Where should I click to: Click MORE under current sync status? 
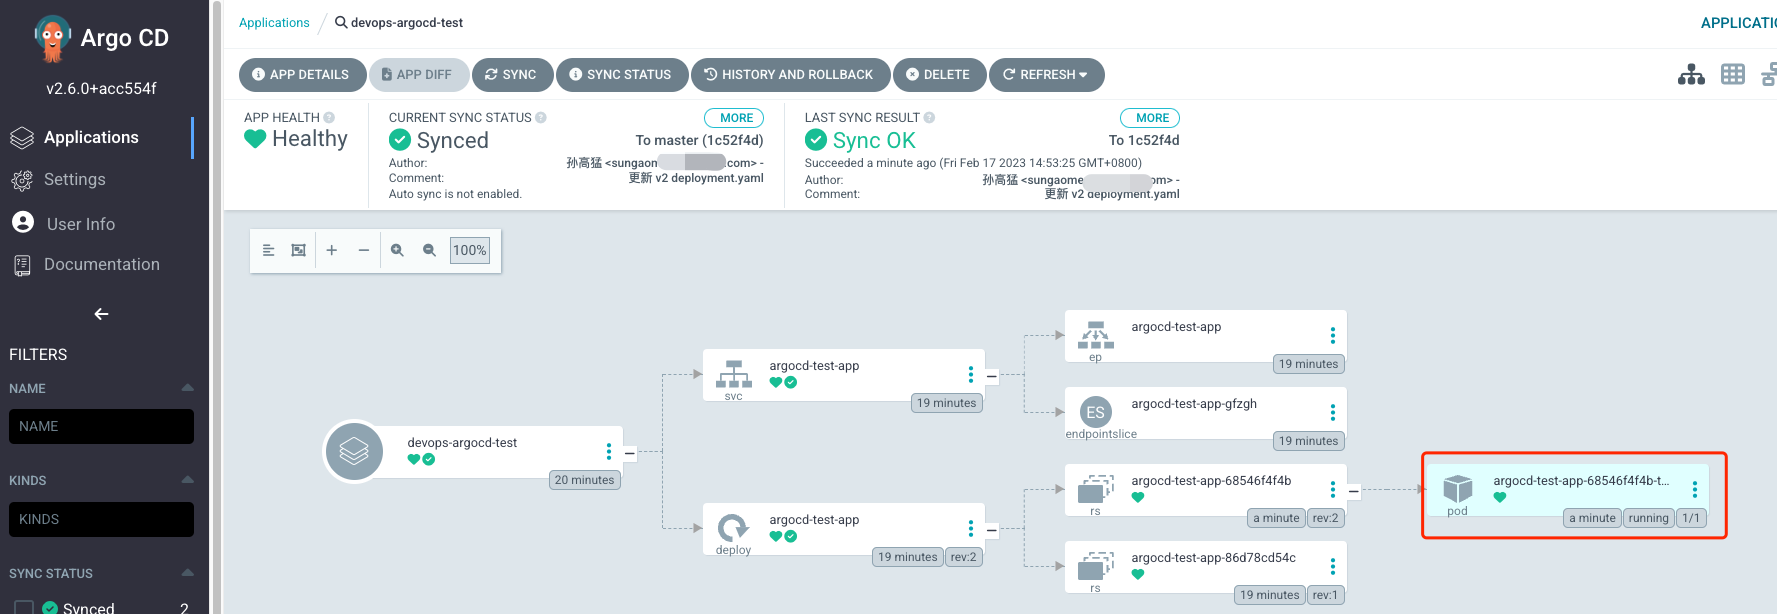[735, 118]
